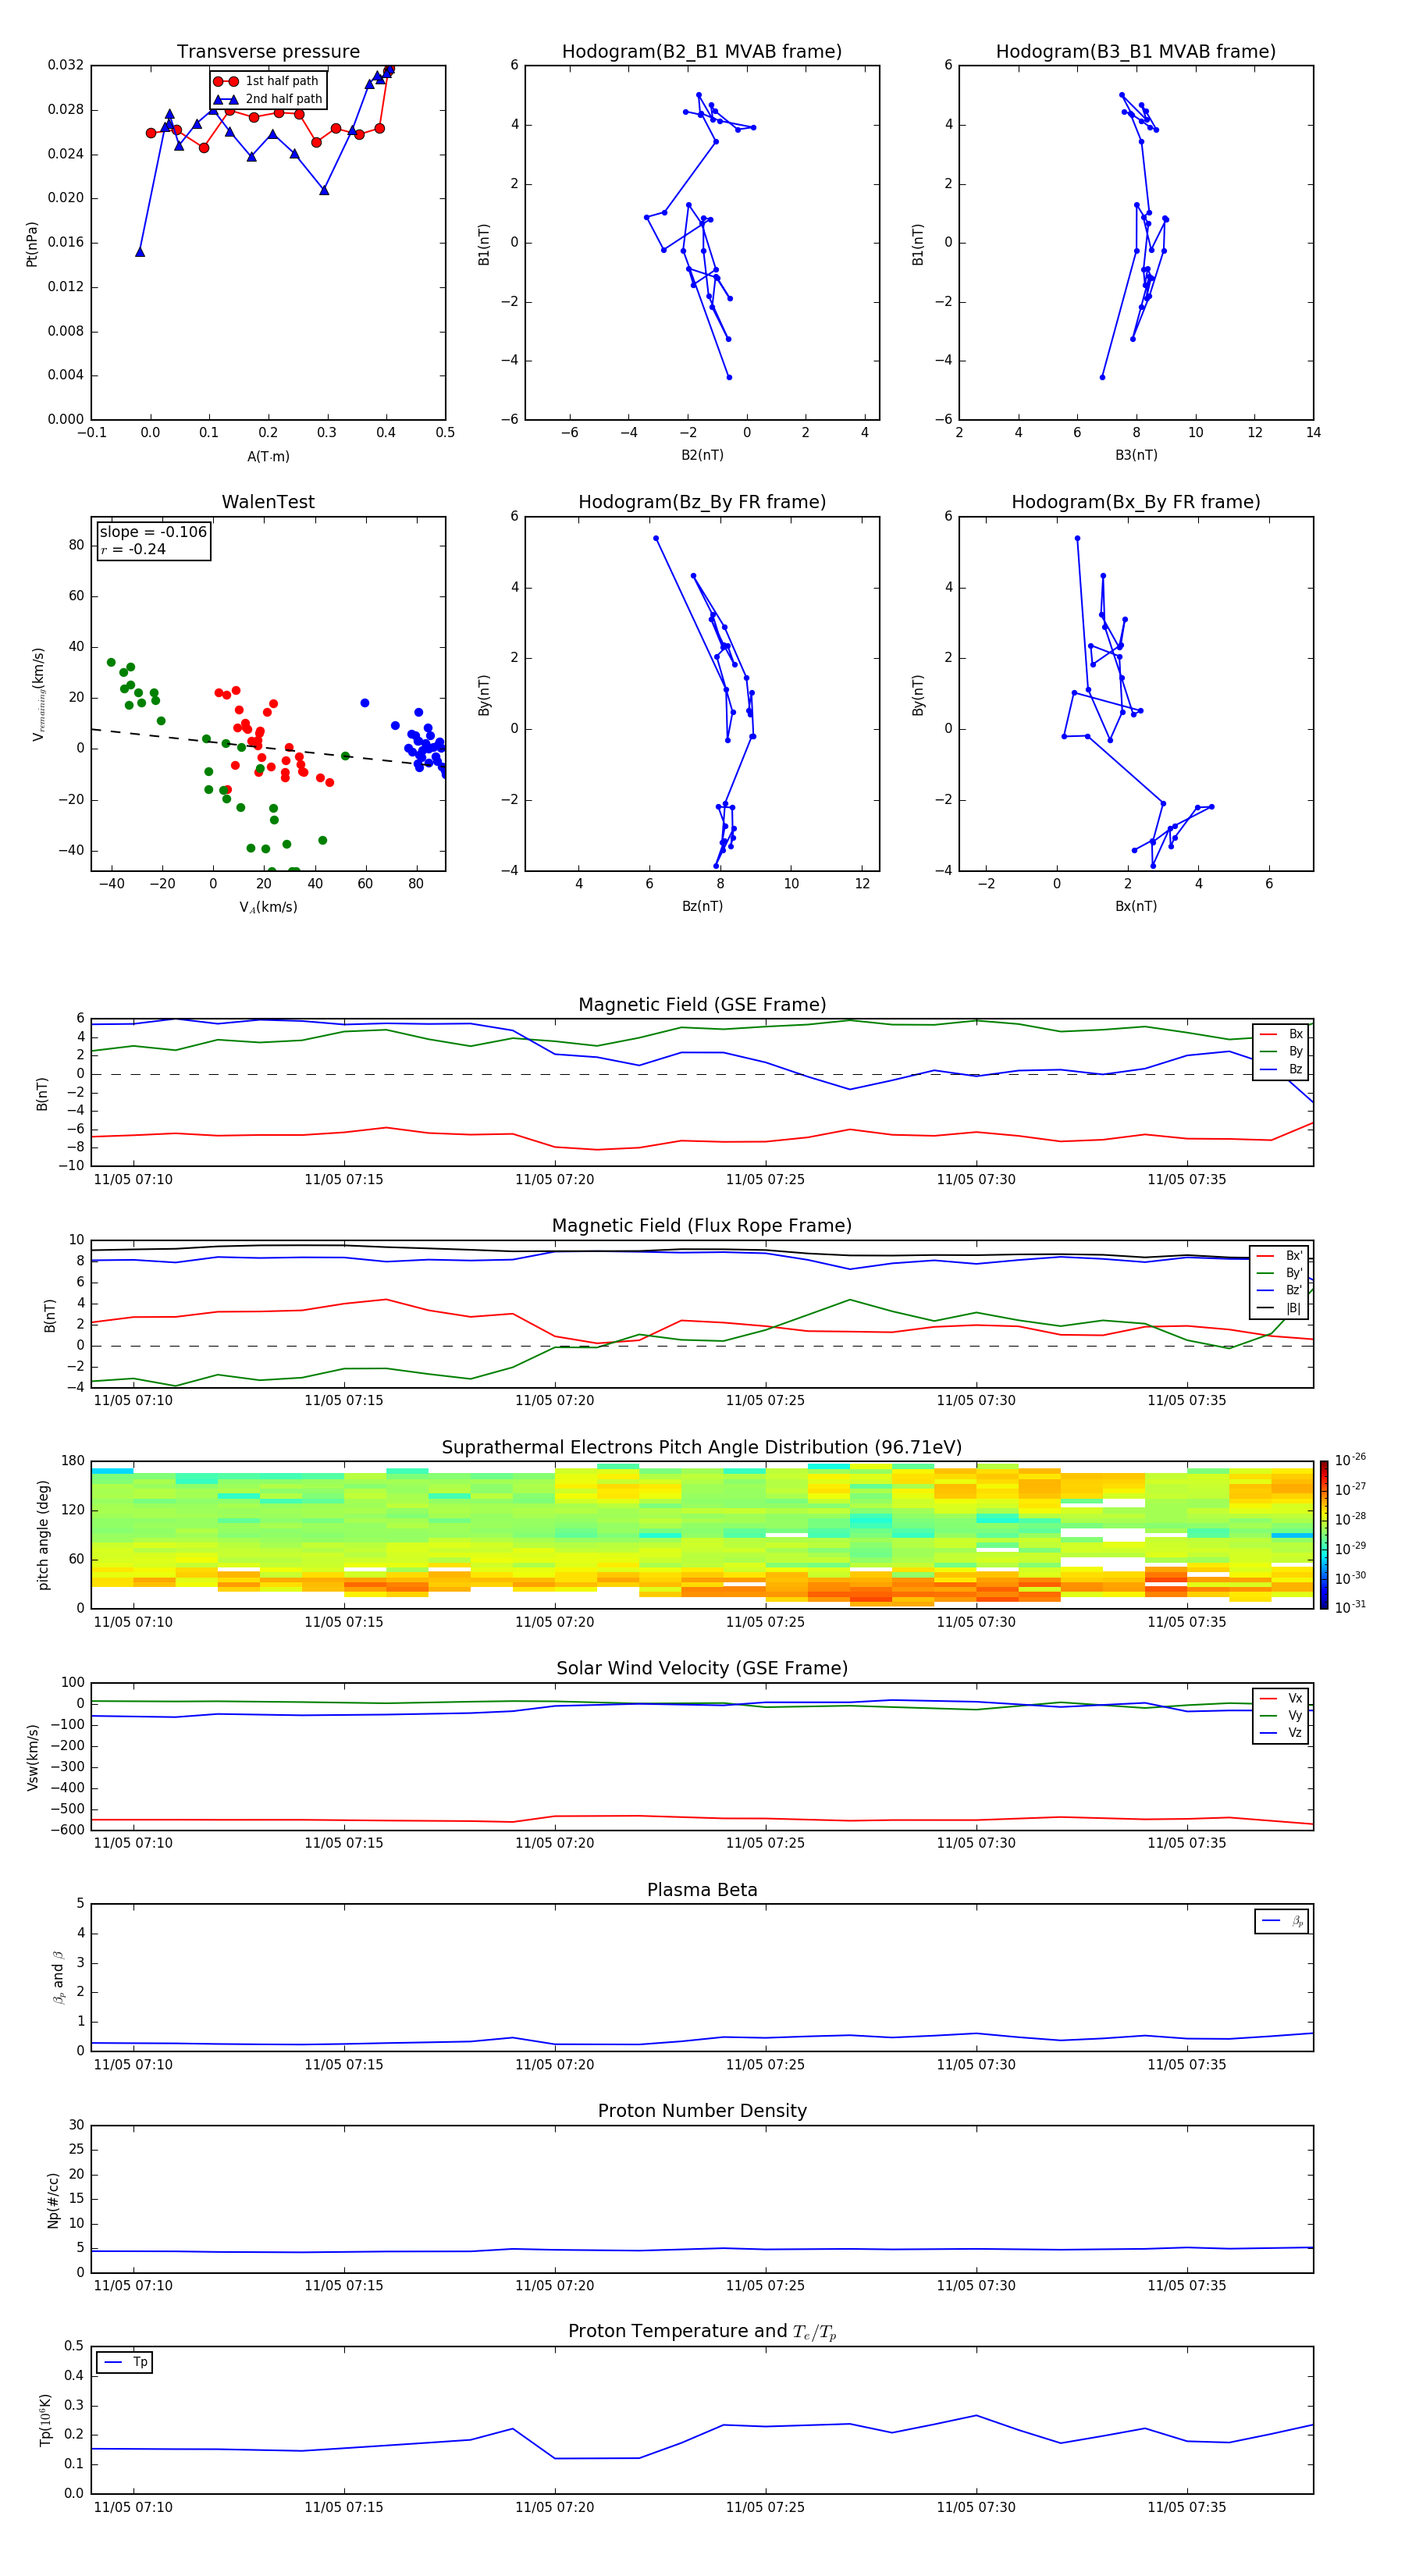This screenshot has height=2576, width=1405.
Task: Click the 'Magnetic Field (GSE Frame)' title
Action: (702, 1005)
